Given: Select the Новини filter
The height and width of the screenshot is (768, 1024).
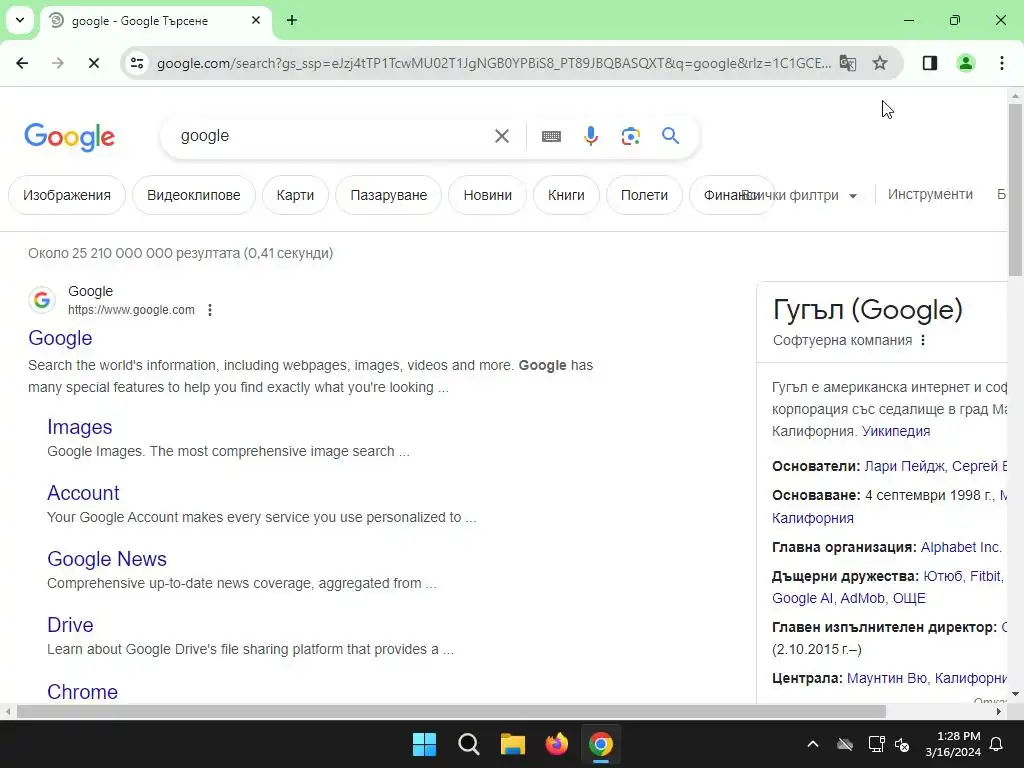Looking at the screenshot, I should (x=488, y=195).
